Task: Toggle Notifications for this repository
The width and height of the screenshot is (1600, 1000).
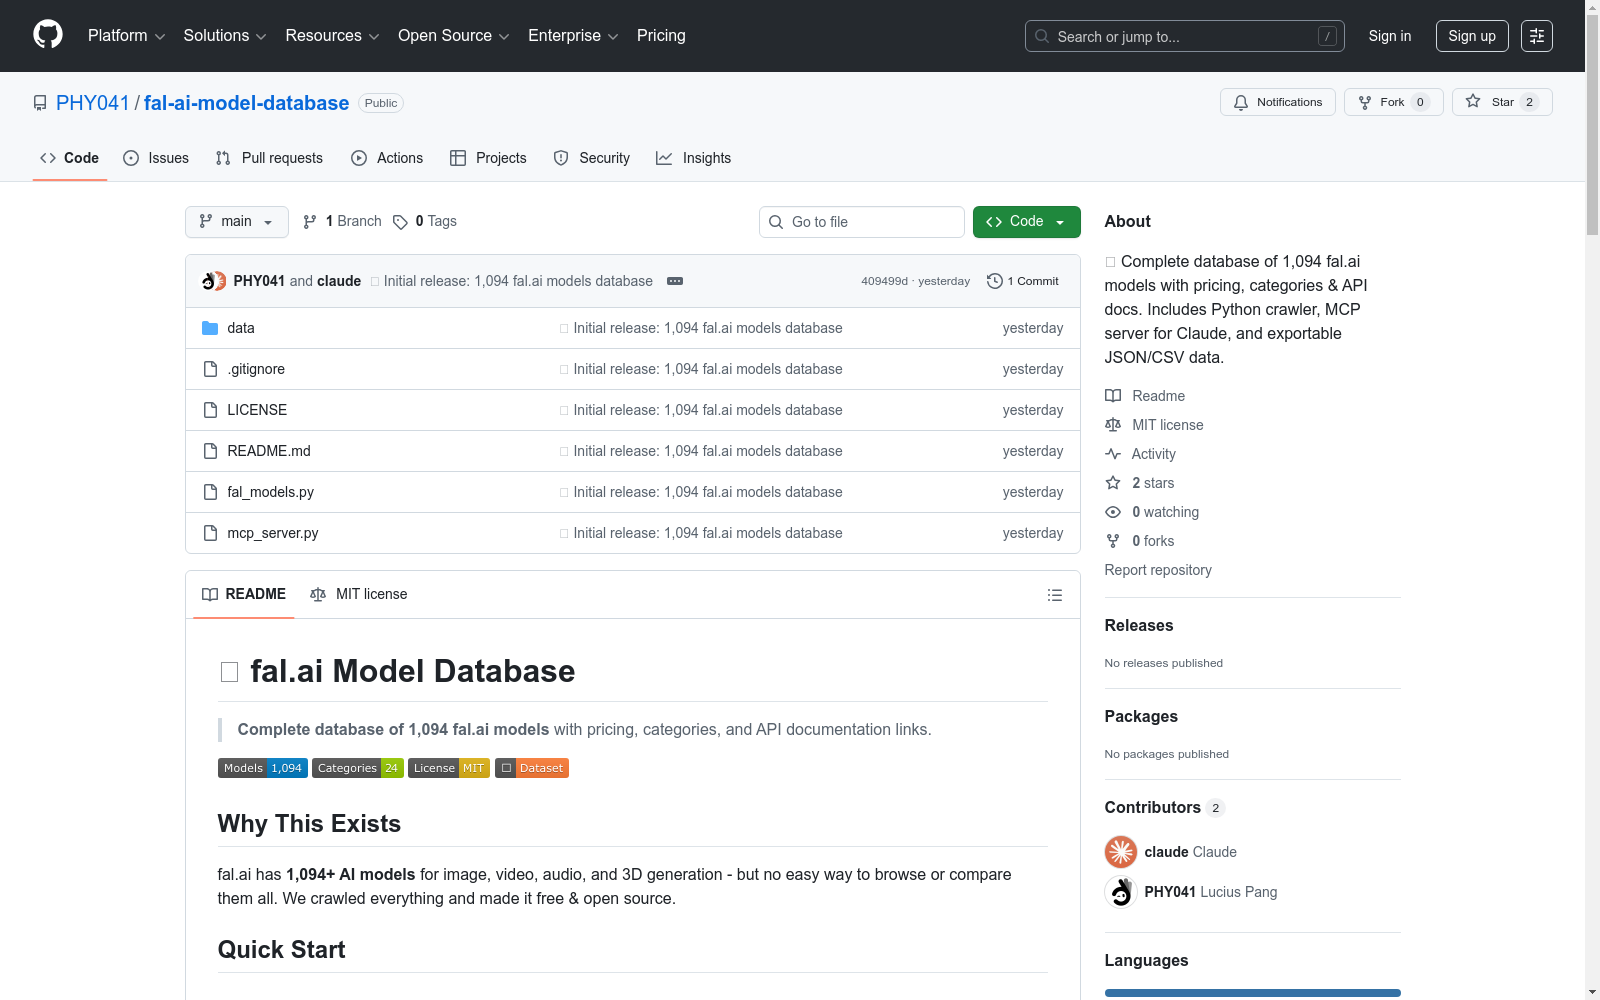Action: click(x=1278, y=102)
